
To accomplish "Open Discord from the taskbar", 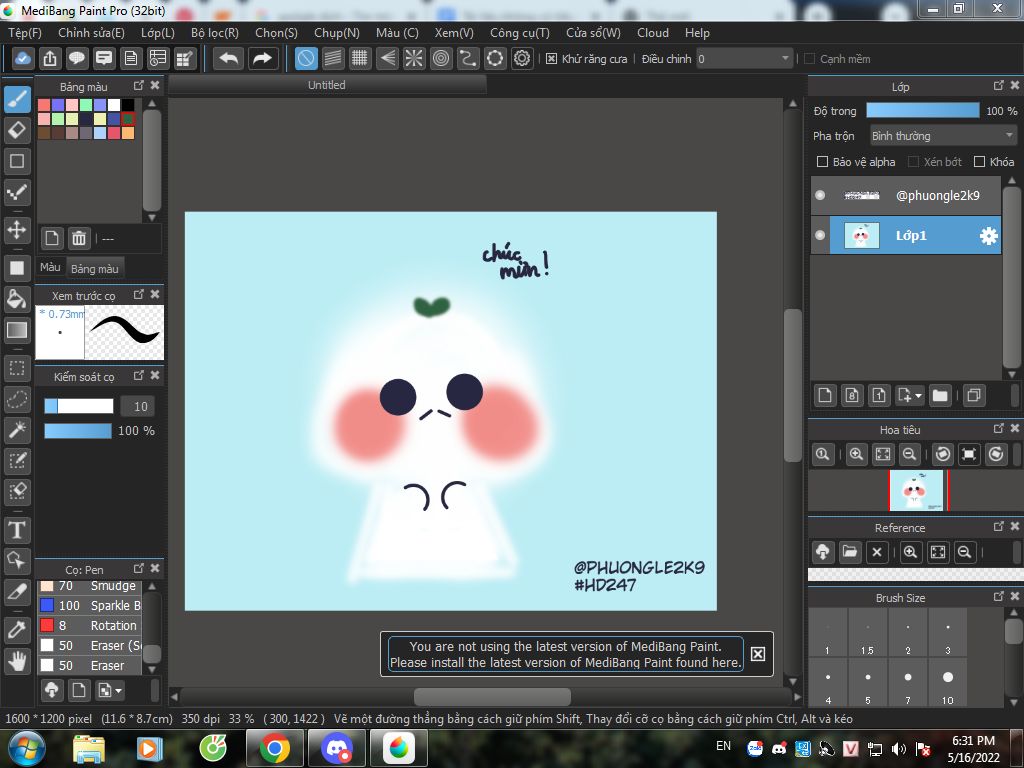I will point(336,748).
